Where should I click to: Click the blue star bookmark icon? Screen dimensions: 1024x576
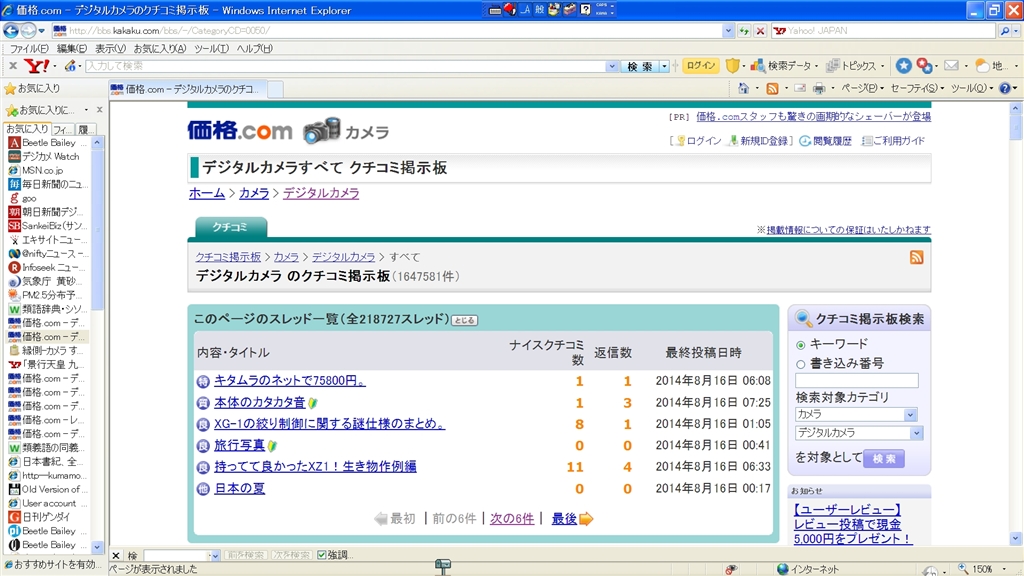click(x=903, y=65)
